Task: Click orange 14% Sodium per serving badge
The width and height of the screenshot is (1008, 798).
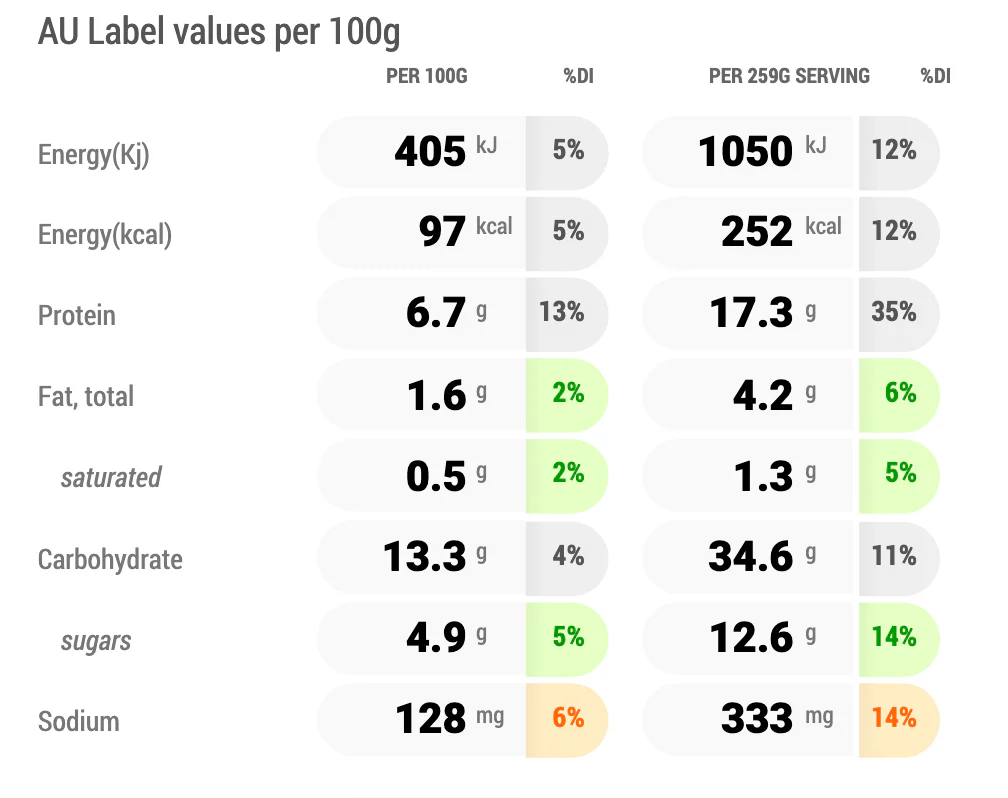Action: click(899, 720)
